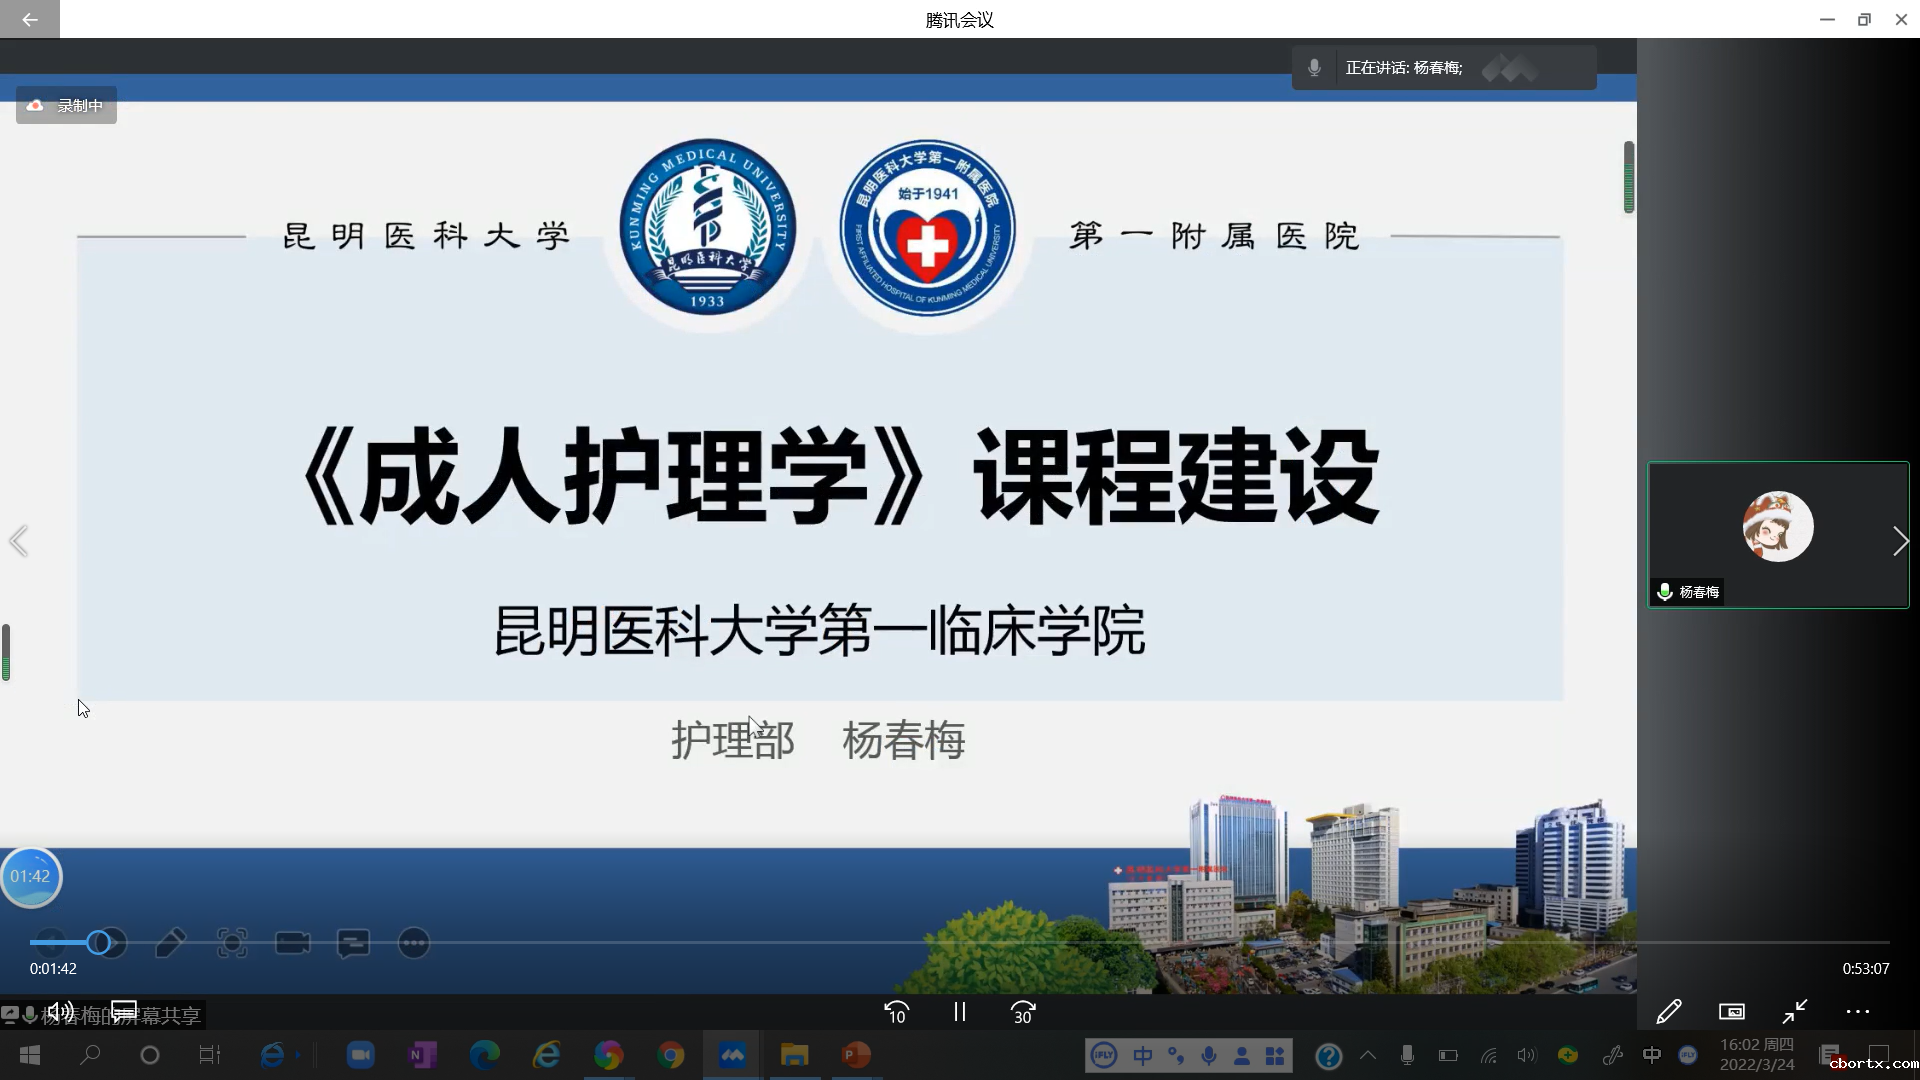Open Tencent Meeting in the taskbar

click(x=732, y=1055)
